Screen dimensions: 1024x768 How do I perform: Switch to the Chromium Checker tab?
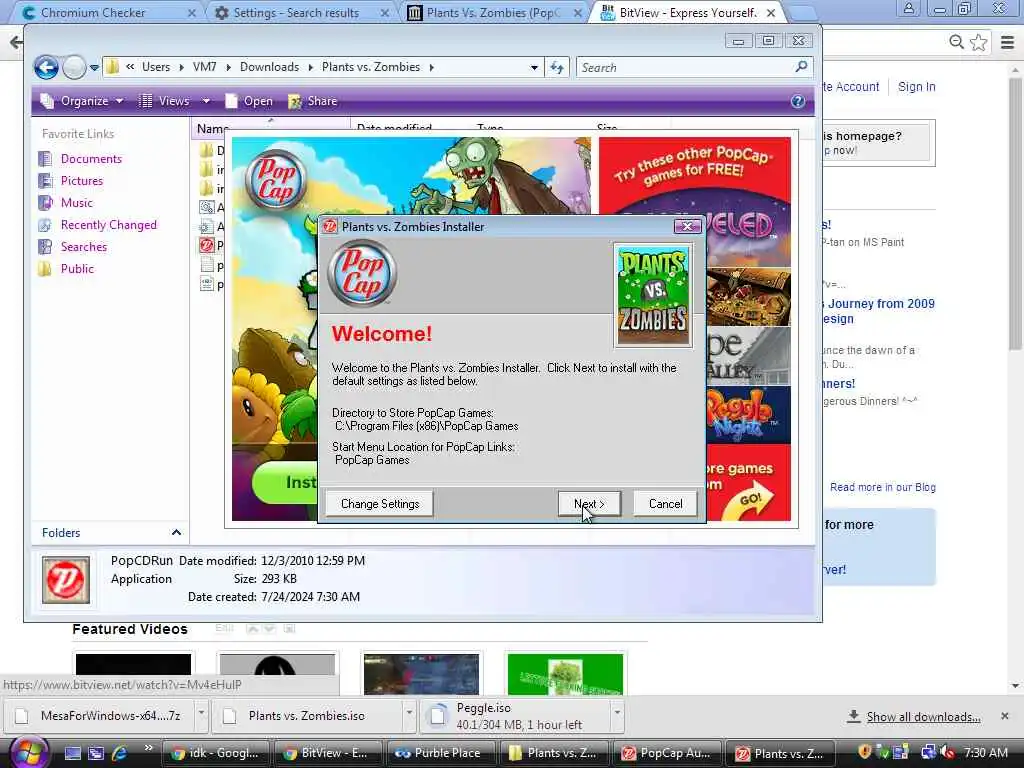(106, 12)
